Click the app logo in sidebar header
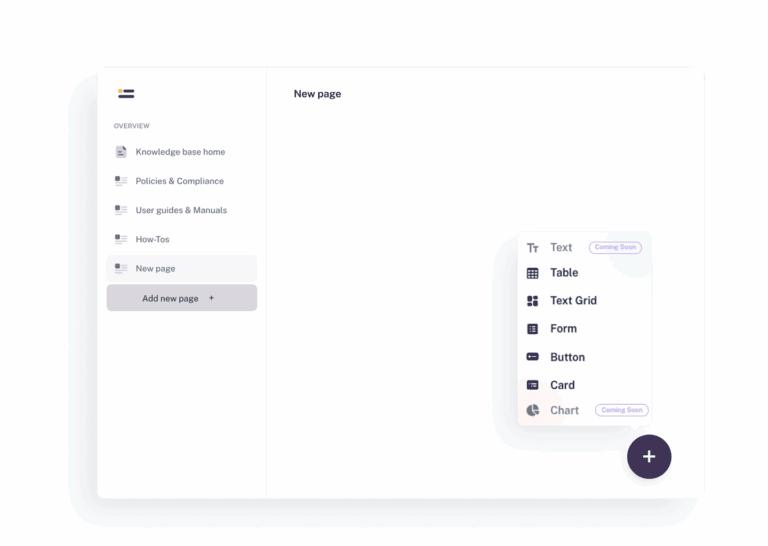 tap(126, 94)
